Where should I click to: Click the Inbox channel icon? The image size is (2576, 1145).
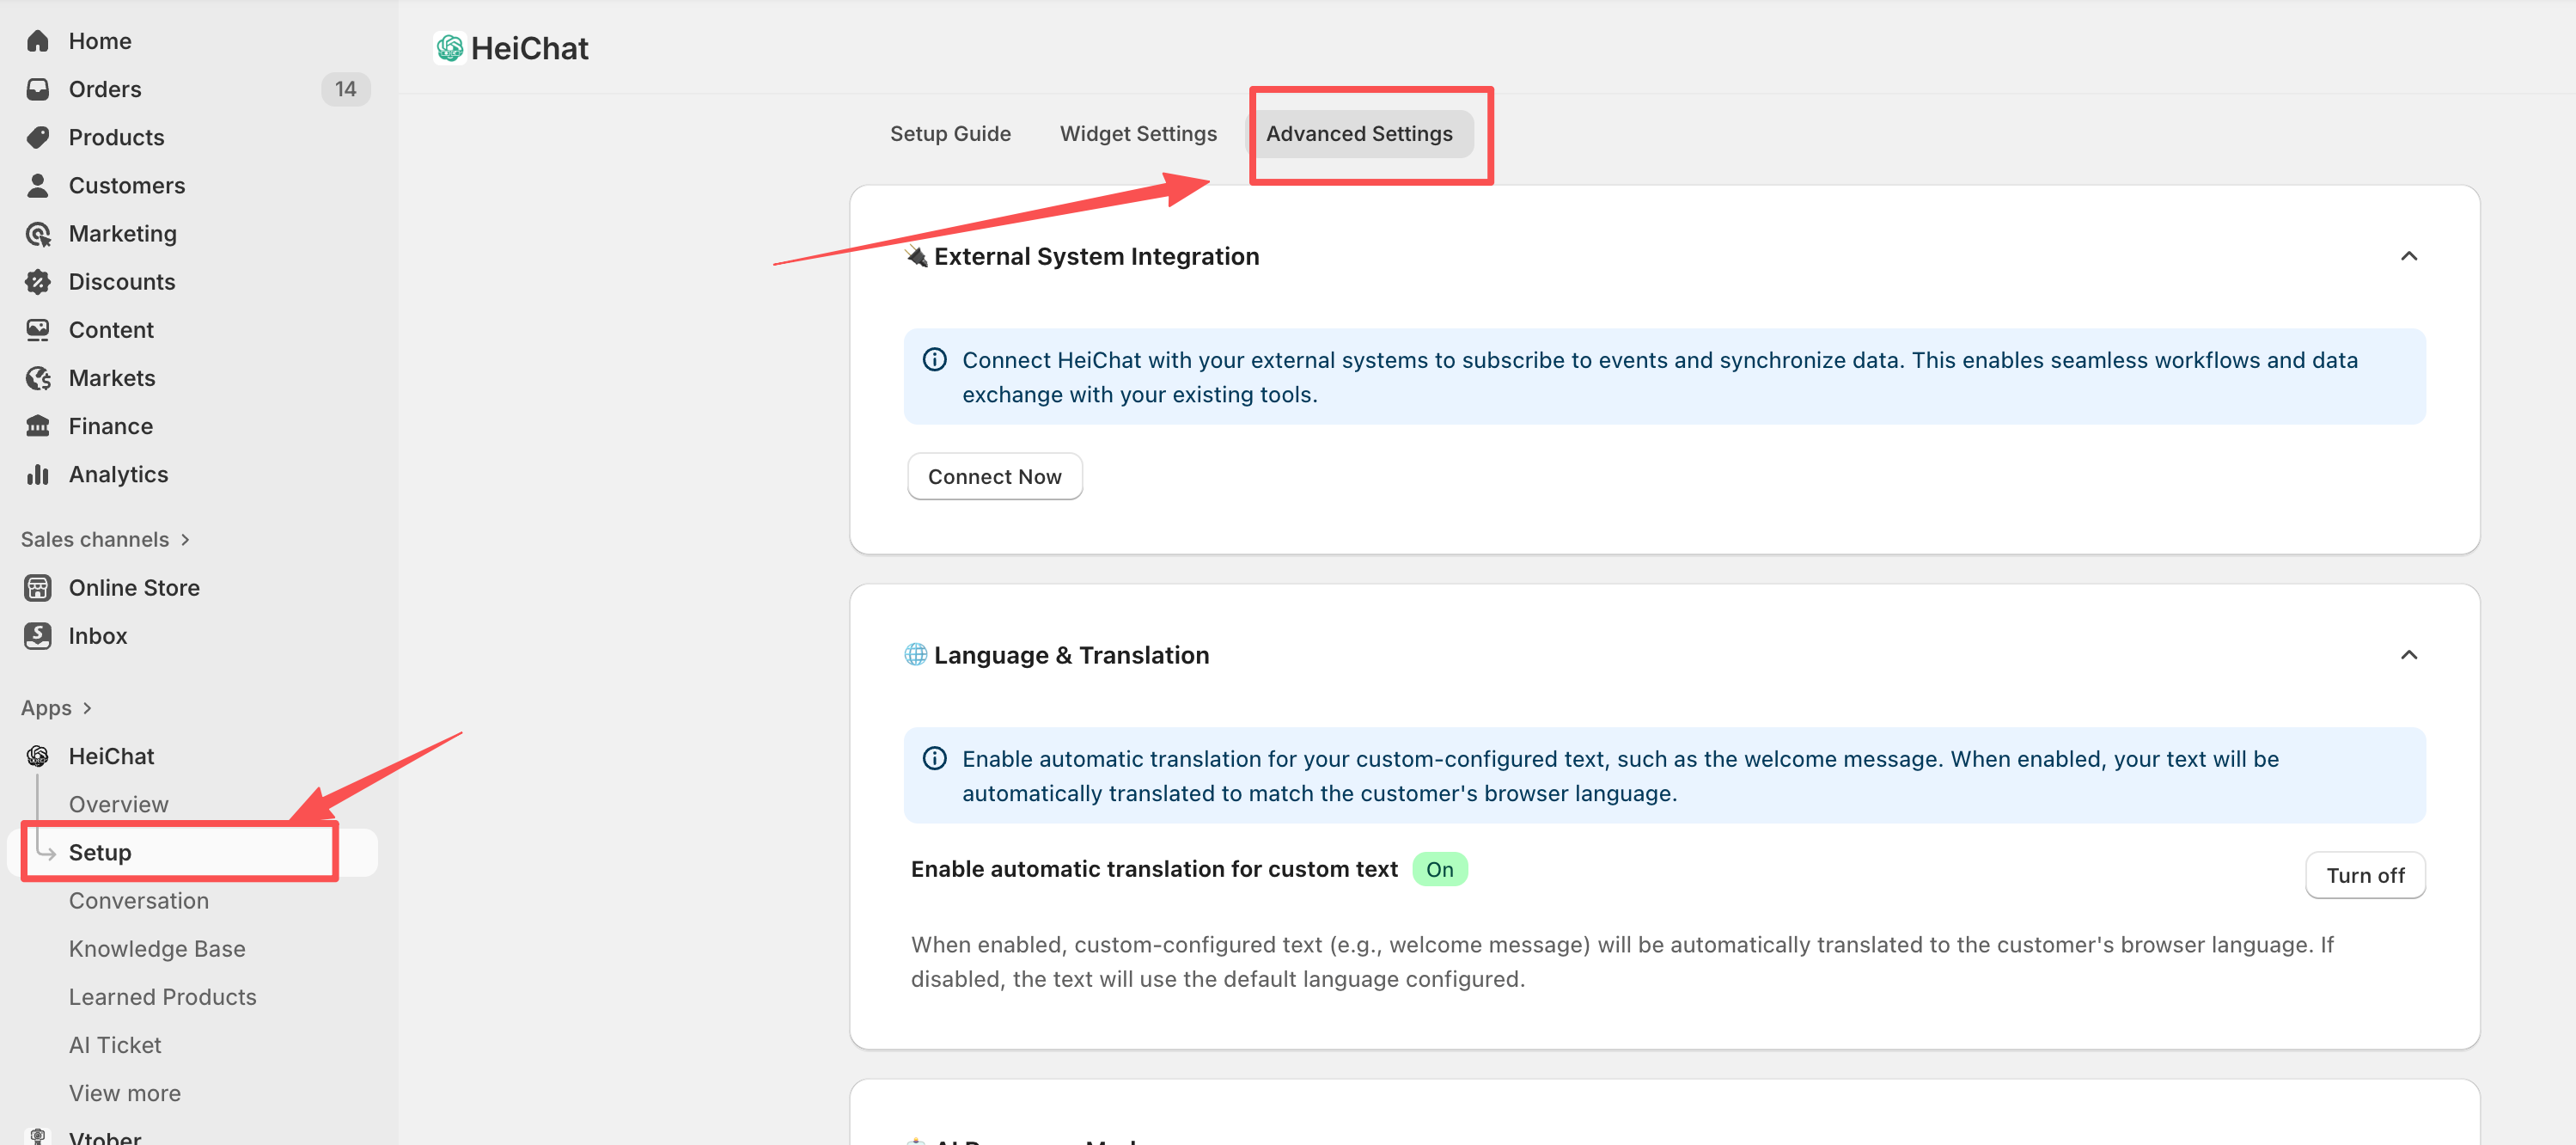pyautogui.click(x=38, y=636)
